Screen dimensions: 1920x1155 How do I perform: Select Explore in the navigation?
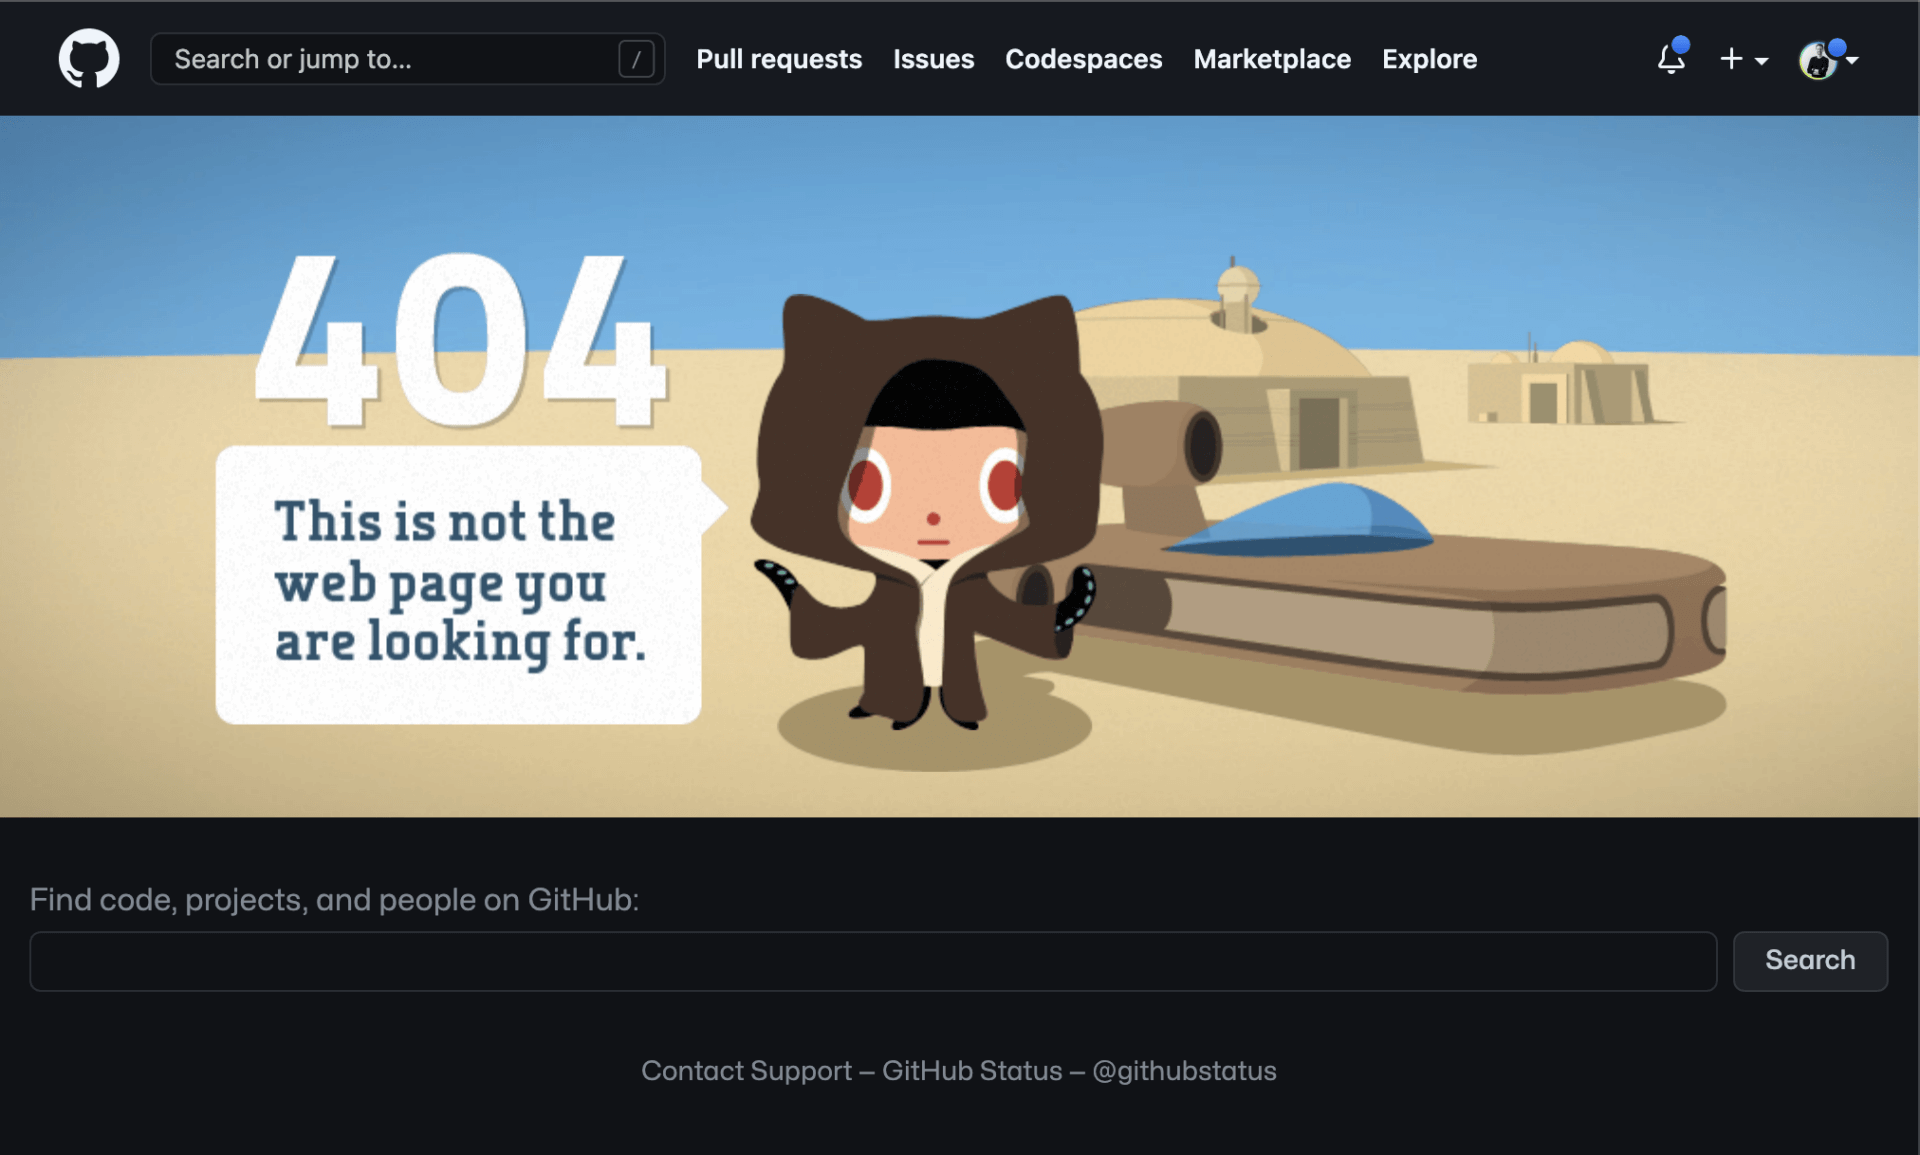(x=1429, y=59)
